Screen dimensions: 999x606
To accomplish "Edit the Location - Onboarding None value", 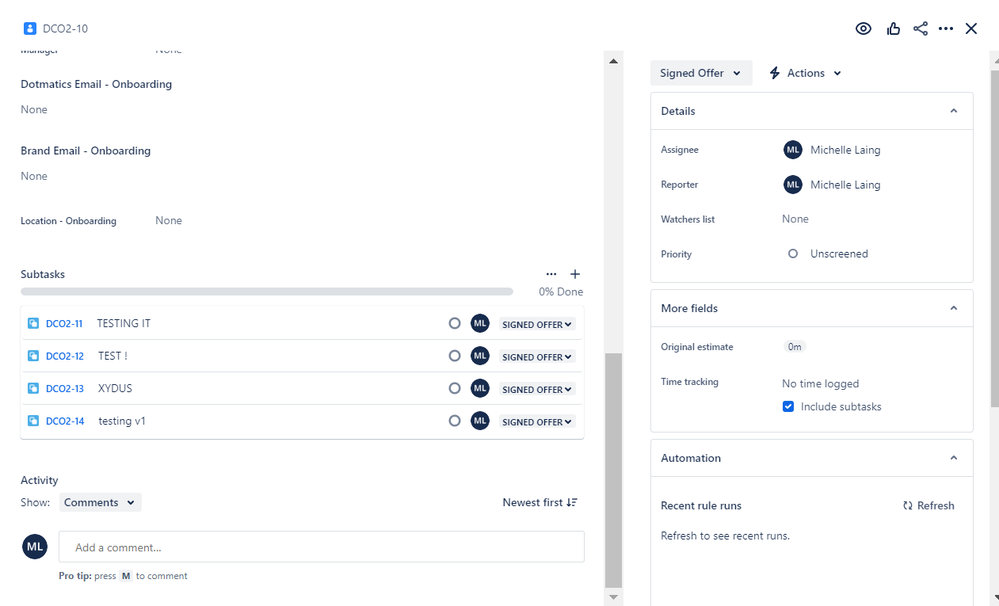I will coord(169,220).
